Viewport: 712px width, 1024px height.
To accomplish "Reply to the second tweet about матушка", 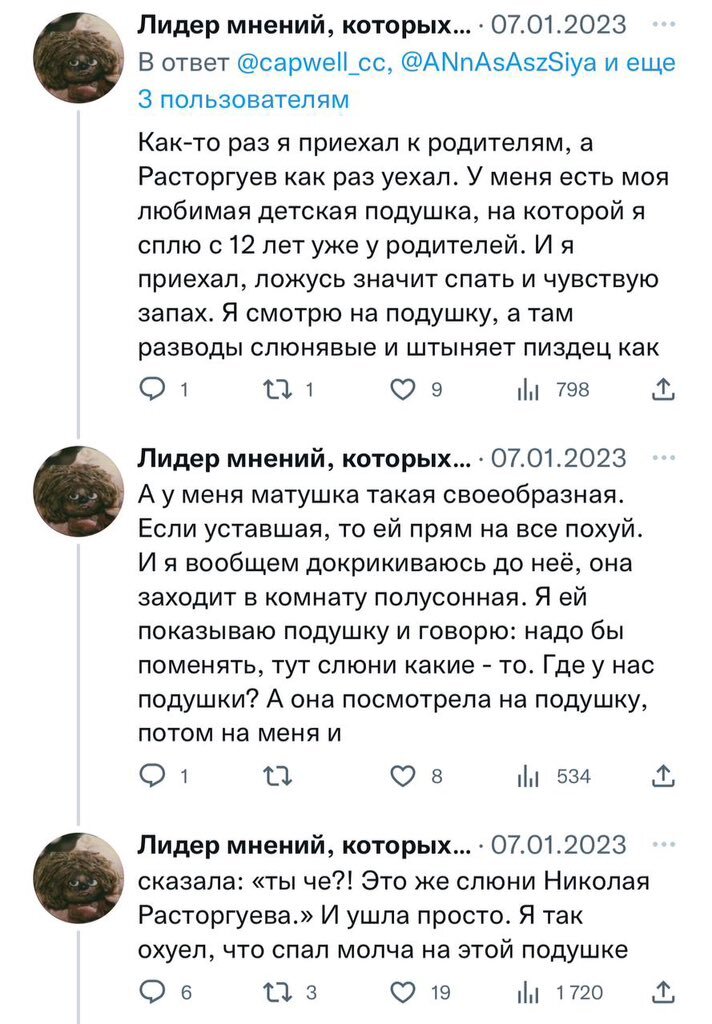I will pyautogui.click(x=152, y=777).
